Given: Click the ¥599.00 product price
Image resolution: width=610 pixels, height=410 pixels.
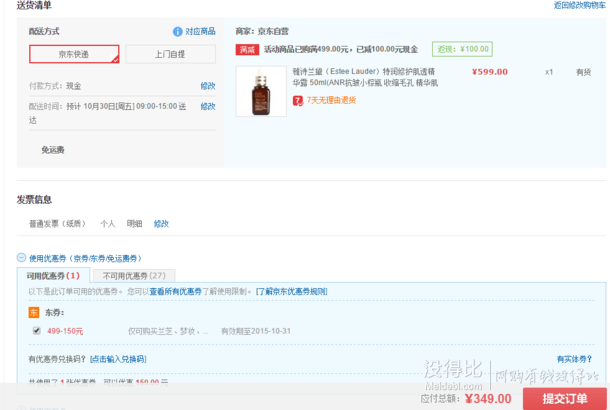Looking at the screenshot, I should (489, 72).
